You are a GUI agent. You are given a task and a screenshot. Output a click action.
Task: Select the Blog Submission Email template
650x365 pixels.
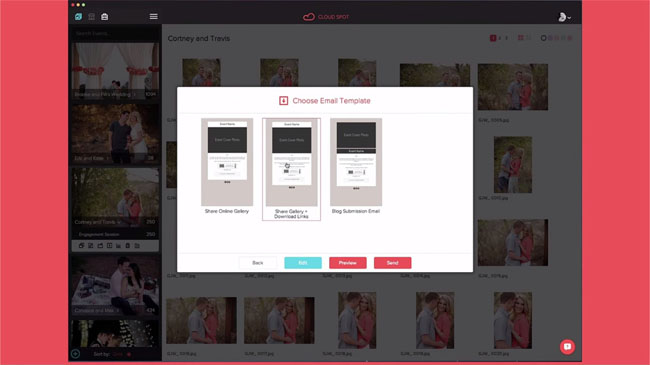pos(356,166)
